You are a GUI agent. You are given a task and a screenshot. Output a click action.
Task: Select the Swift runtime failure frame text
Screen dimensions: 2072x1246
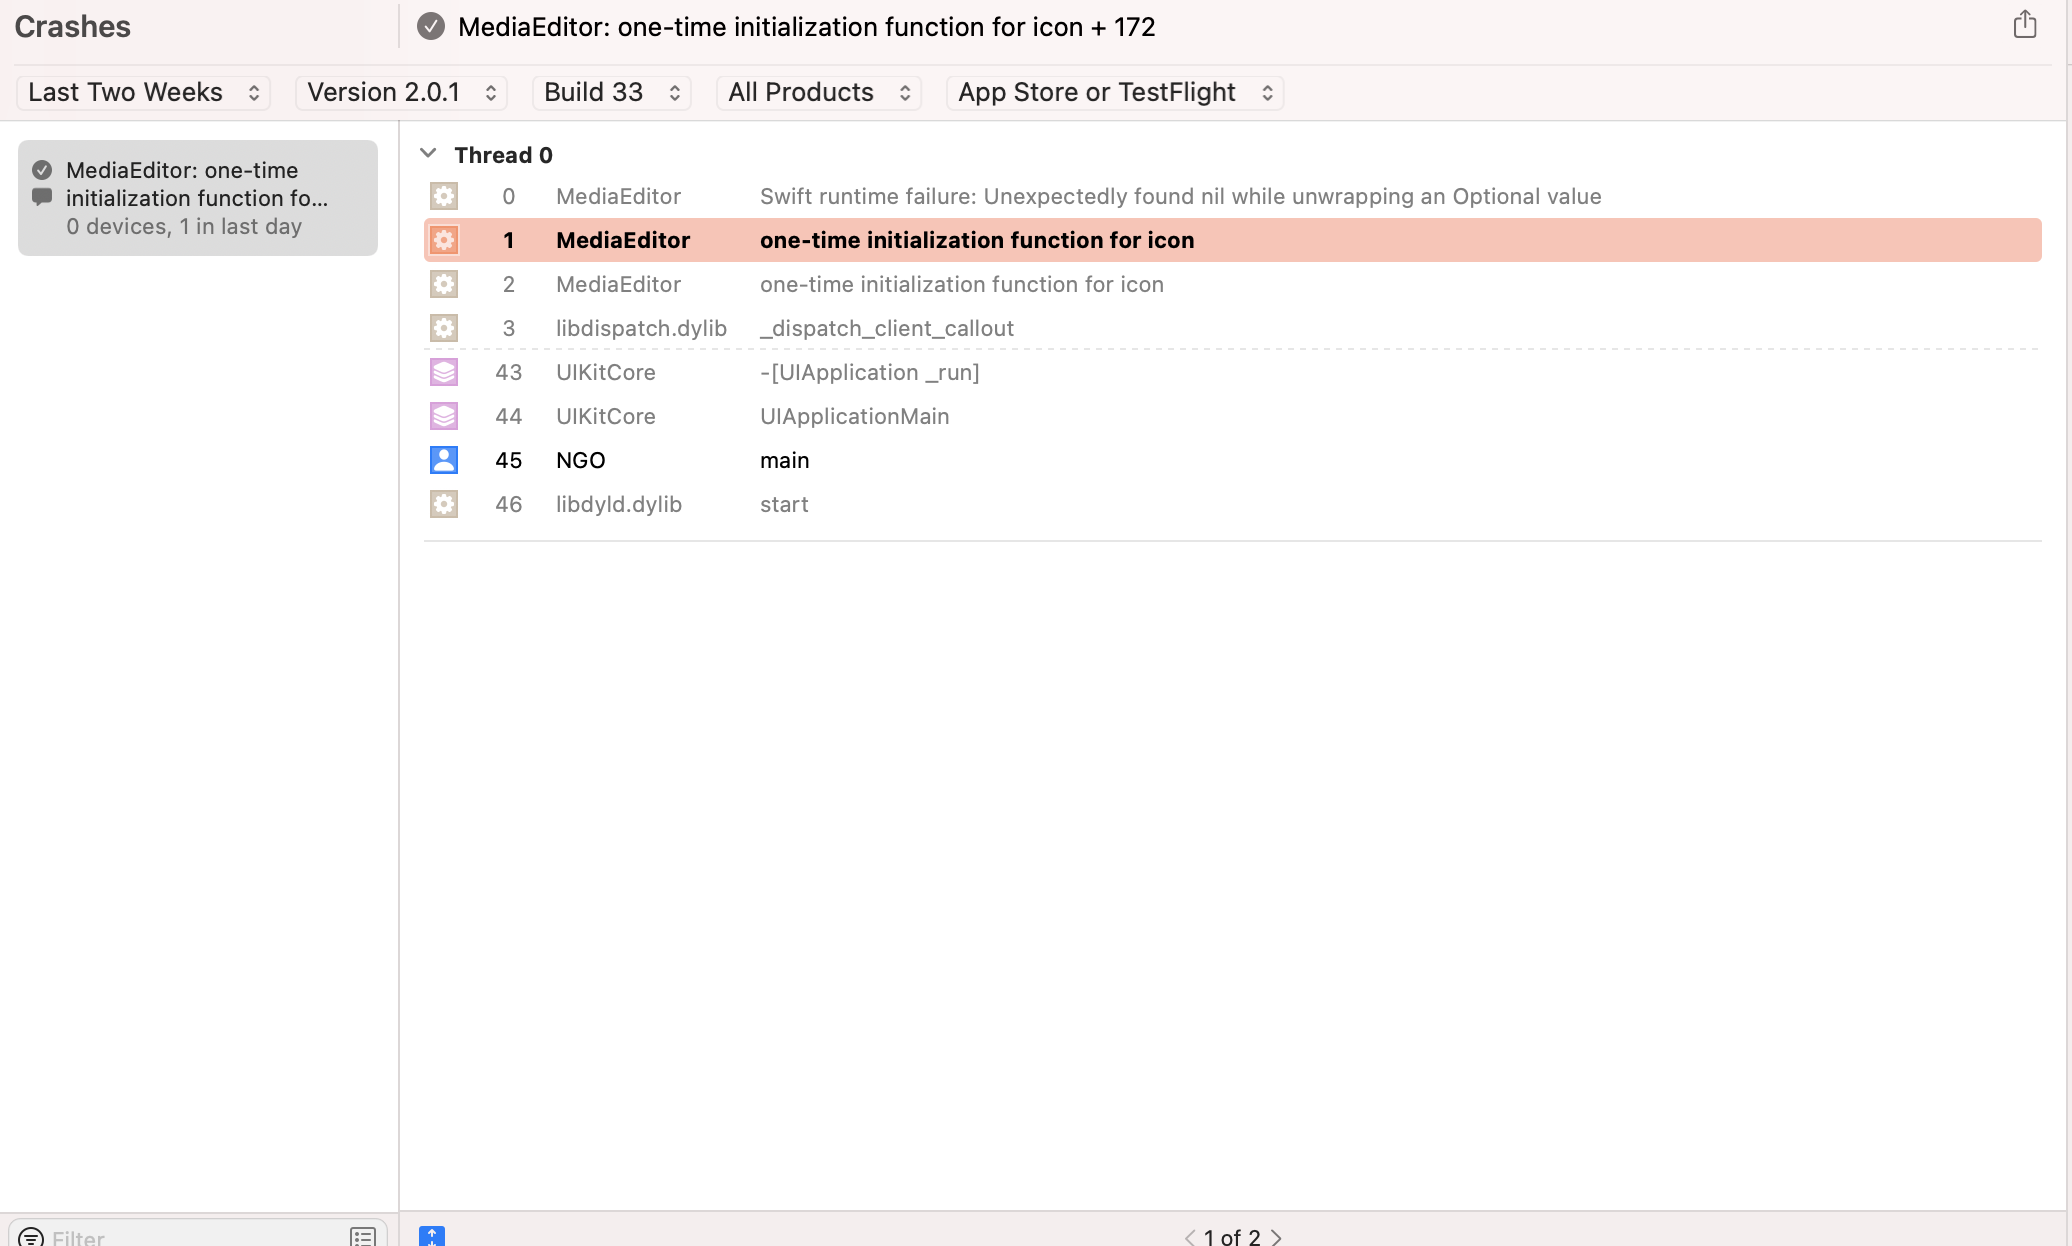[1181, 196]
